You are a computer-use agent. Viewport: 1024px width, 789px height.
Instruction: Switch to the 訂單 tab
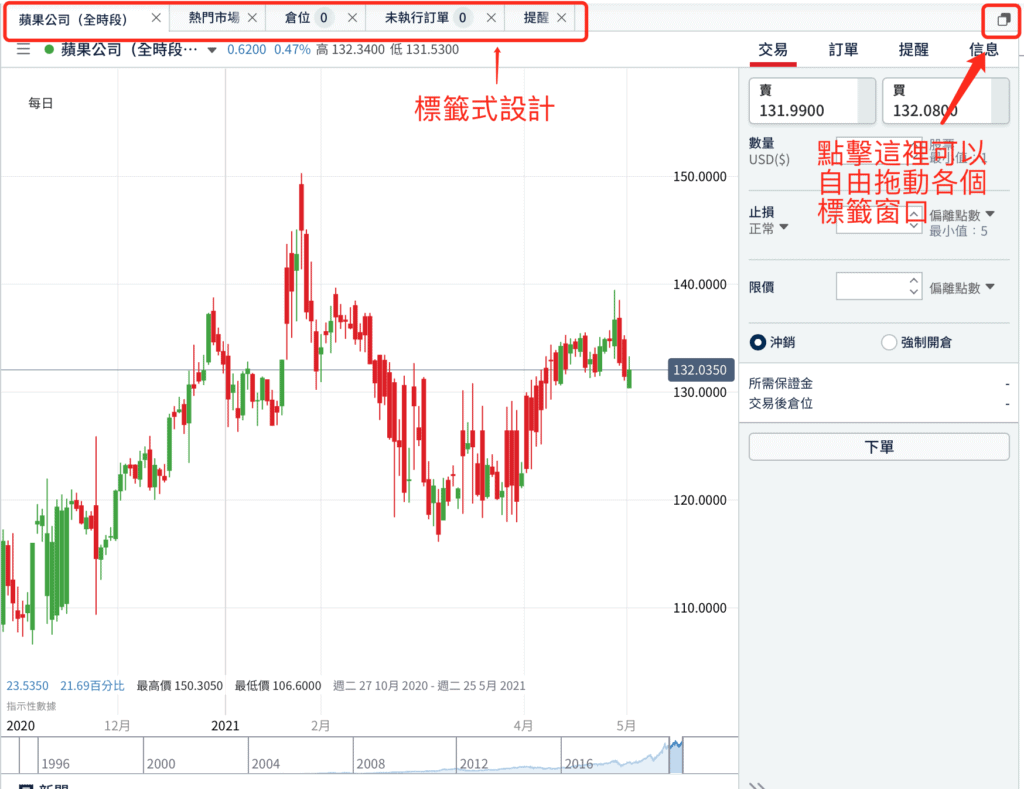pyautogui.click(x=842, y=49)
